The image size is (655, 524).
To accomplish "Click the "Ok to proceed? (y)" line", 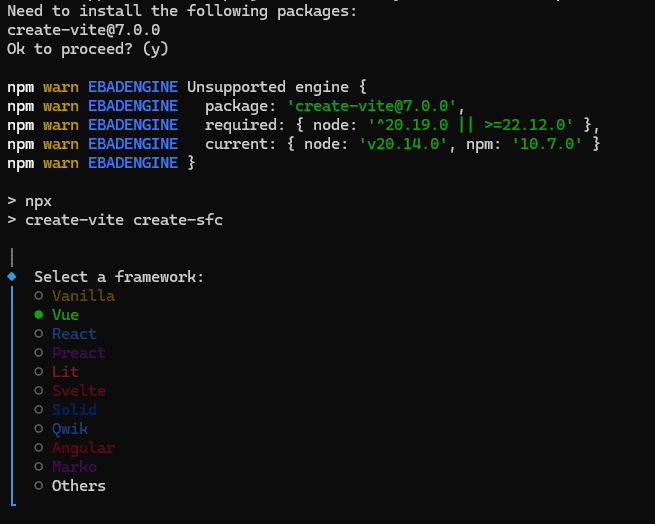I will point(88,48).
